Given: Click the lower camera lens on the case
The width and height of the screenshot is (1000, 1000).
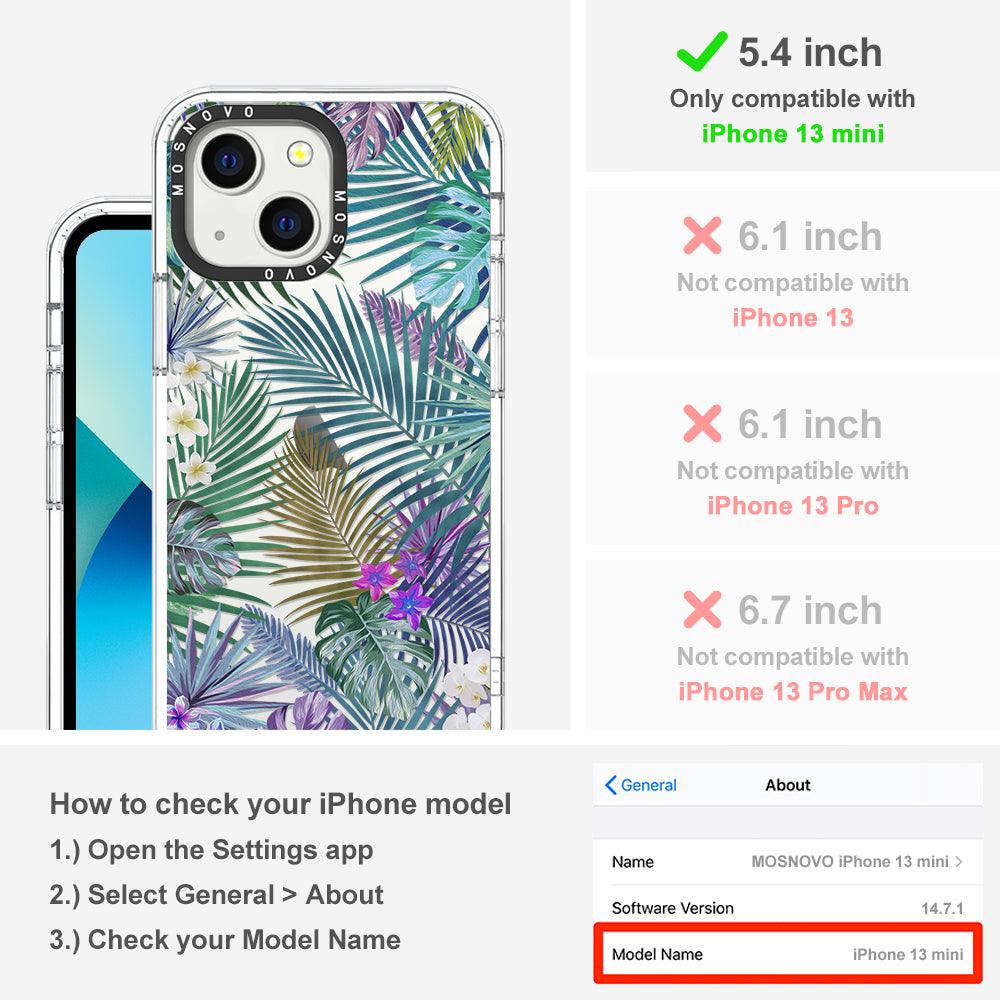Looking at the screenshot, I should click(287, 224).
